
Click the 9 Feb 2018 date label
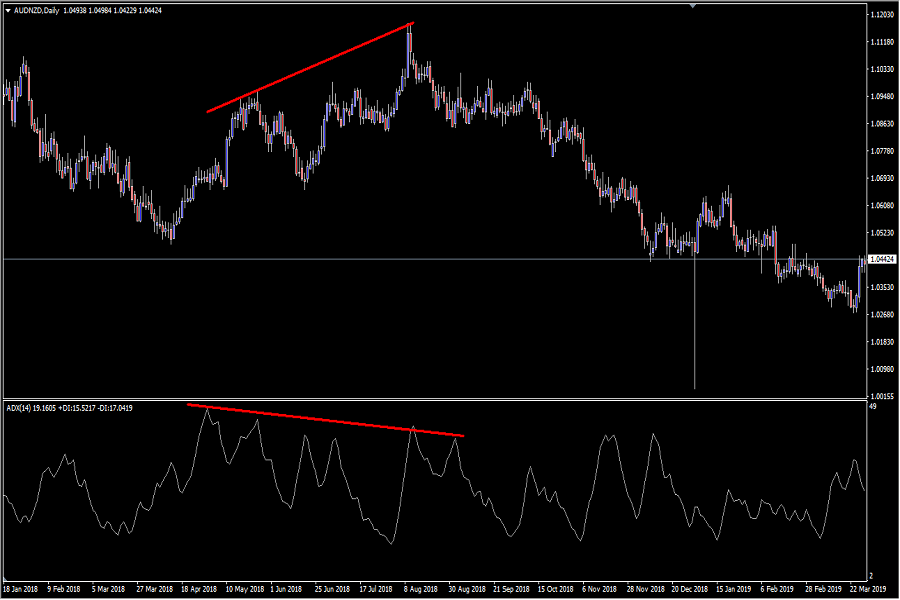pyautogui.click(x=64, y=589)
